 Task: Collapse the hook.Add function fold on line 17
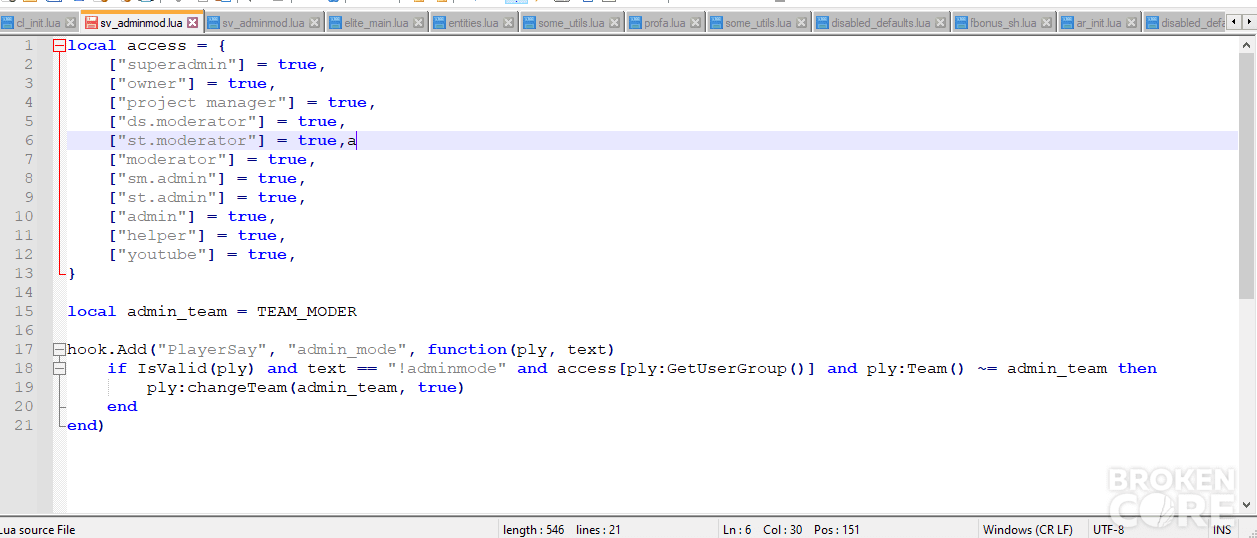pos(59,349)
